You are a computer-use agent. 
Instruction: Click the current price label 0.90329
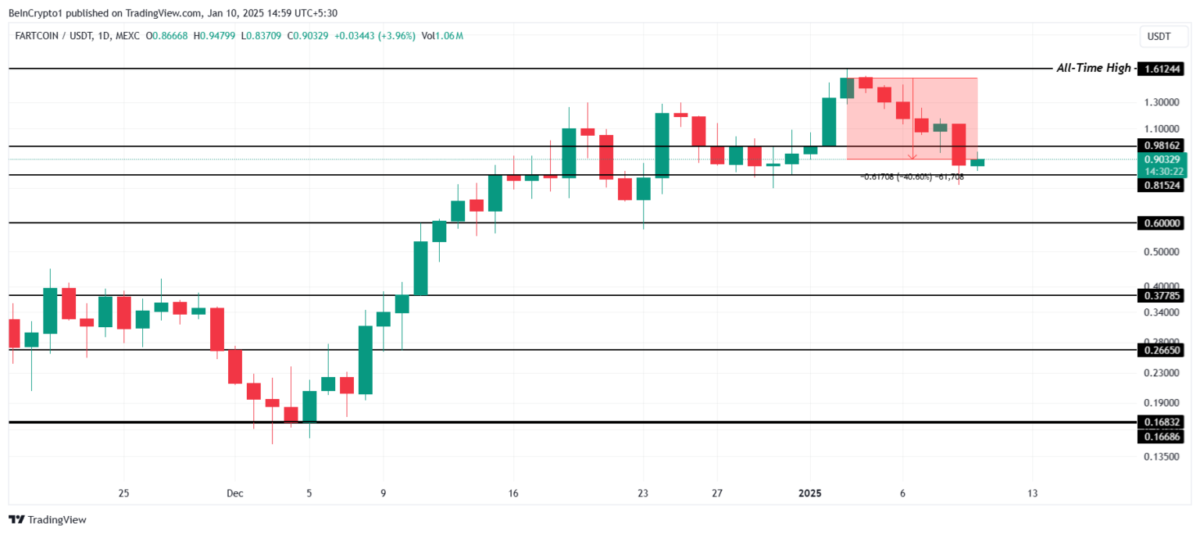(1161, 159)
